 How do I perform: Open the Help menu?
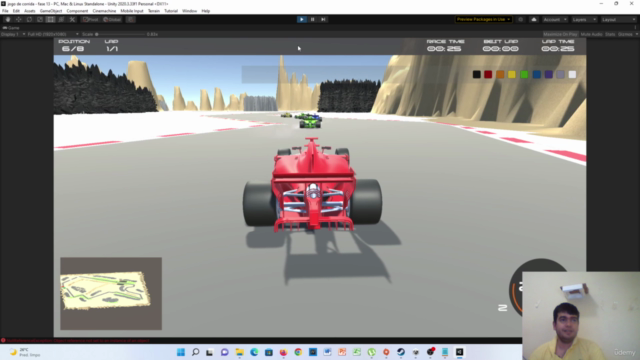[x=206, y=11]
